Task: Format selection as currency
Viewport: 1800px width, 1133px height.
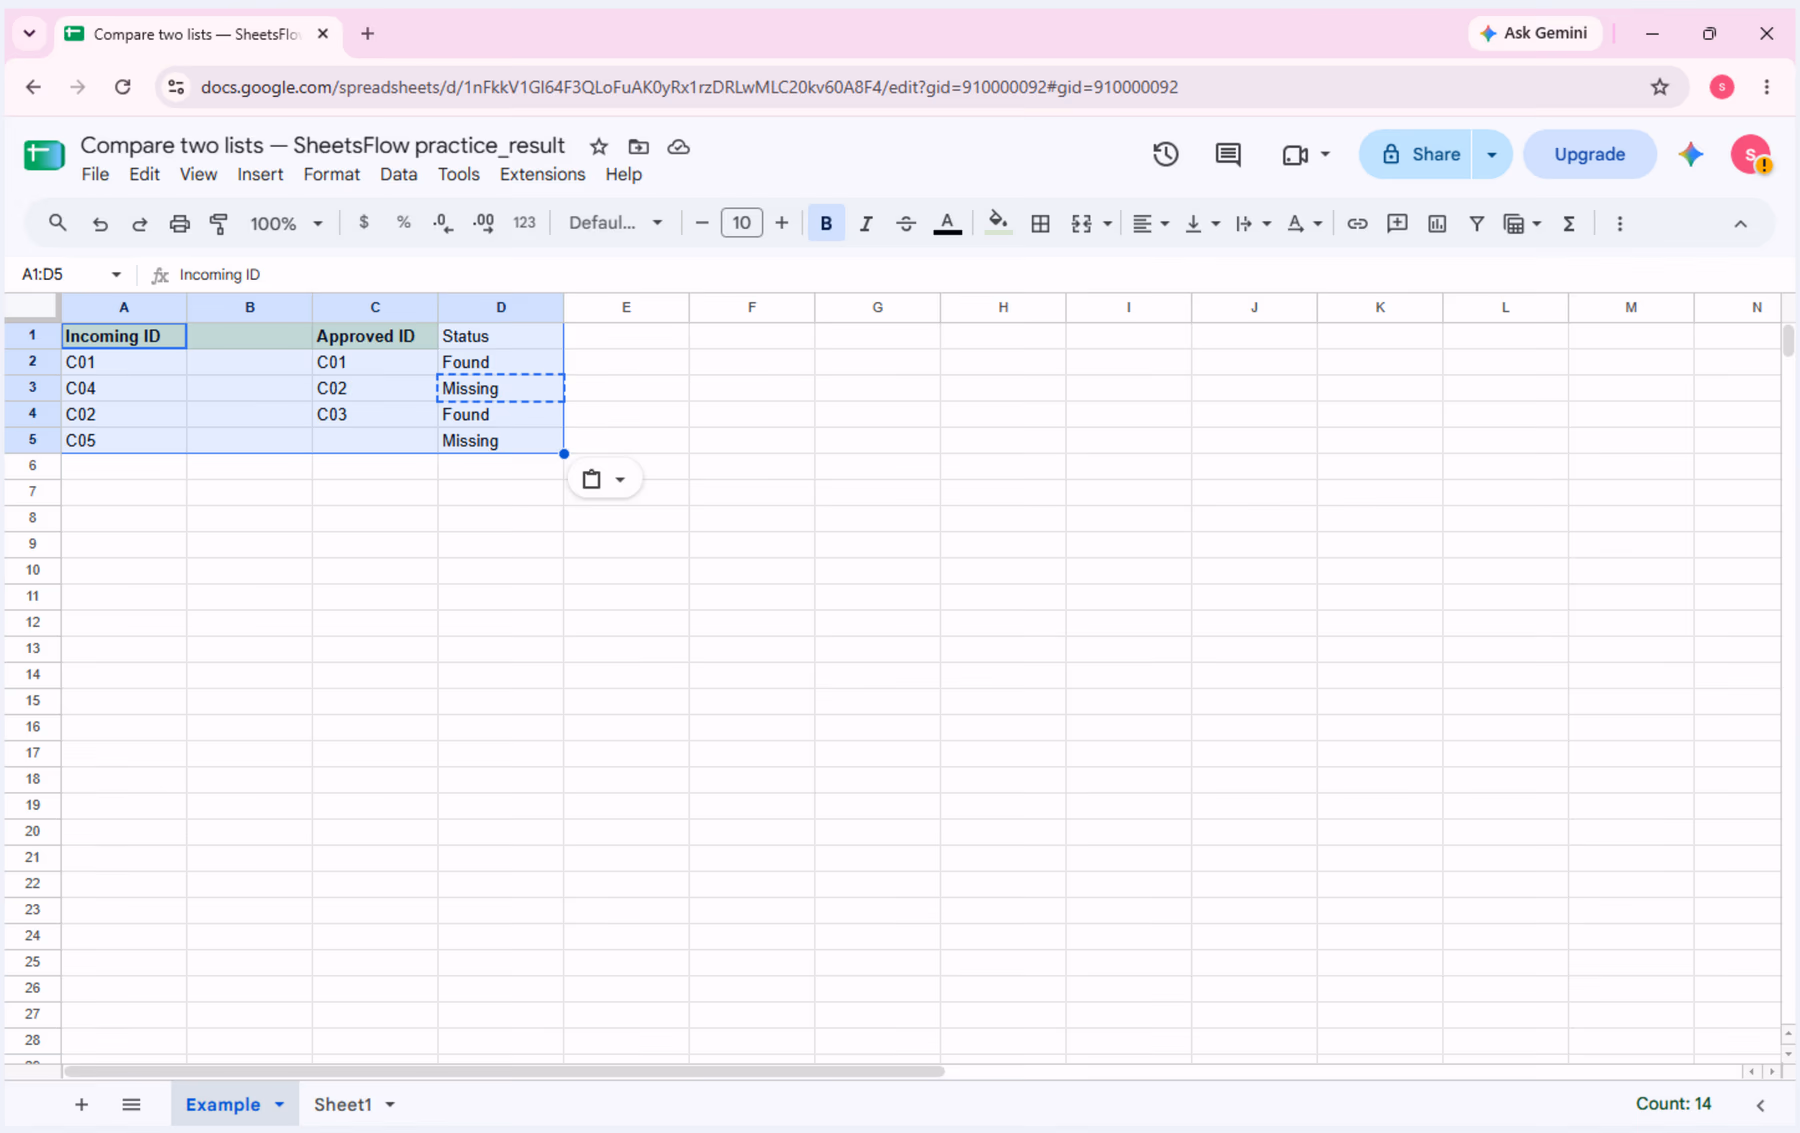Action: [364, 223]
